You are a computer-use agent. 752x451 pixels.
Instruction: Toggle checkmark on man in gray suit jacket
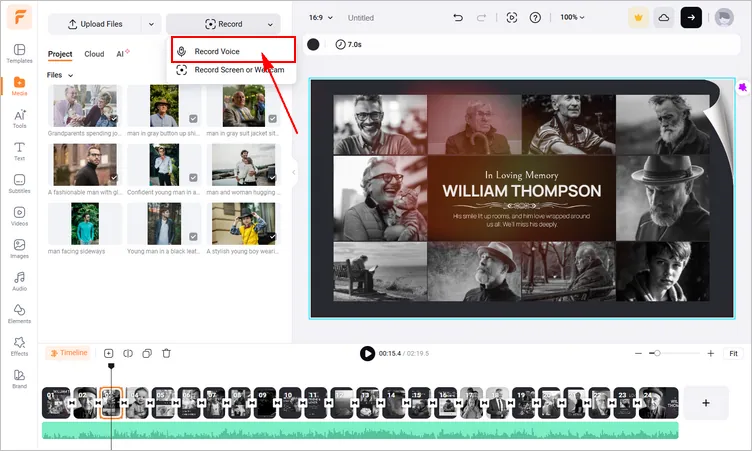tap(272, 119)
